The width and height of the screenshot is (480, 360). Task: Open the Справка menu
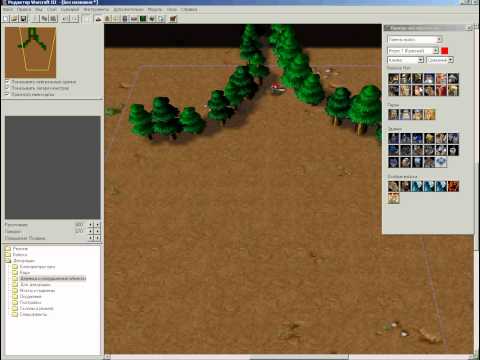coord(189,9)
